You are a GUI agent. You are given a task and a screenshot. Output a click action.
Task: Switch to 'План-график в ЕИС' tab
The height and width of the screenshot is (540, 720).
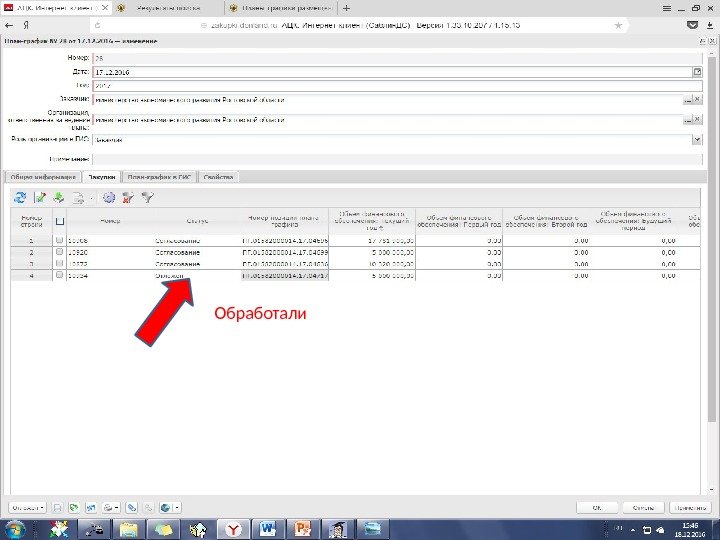coord(159,177)
